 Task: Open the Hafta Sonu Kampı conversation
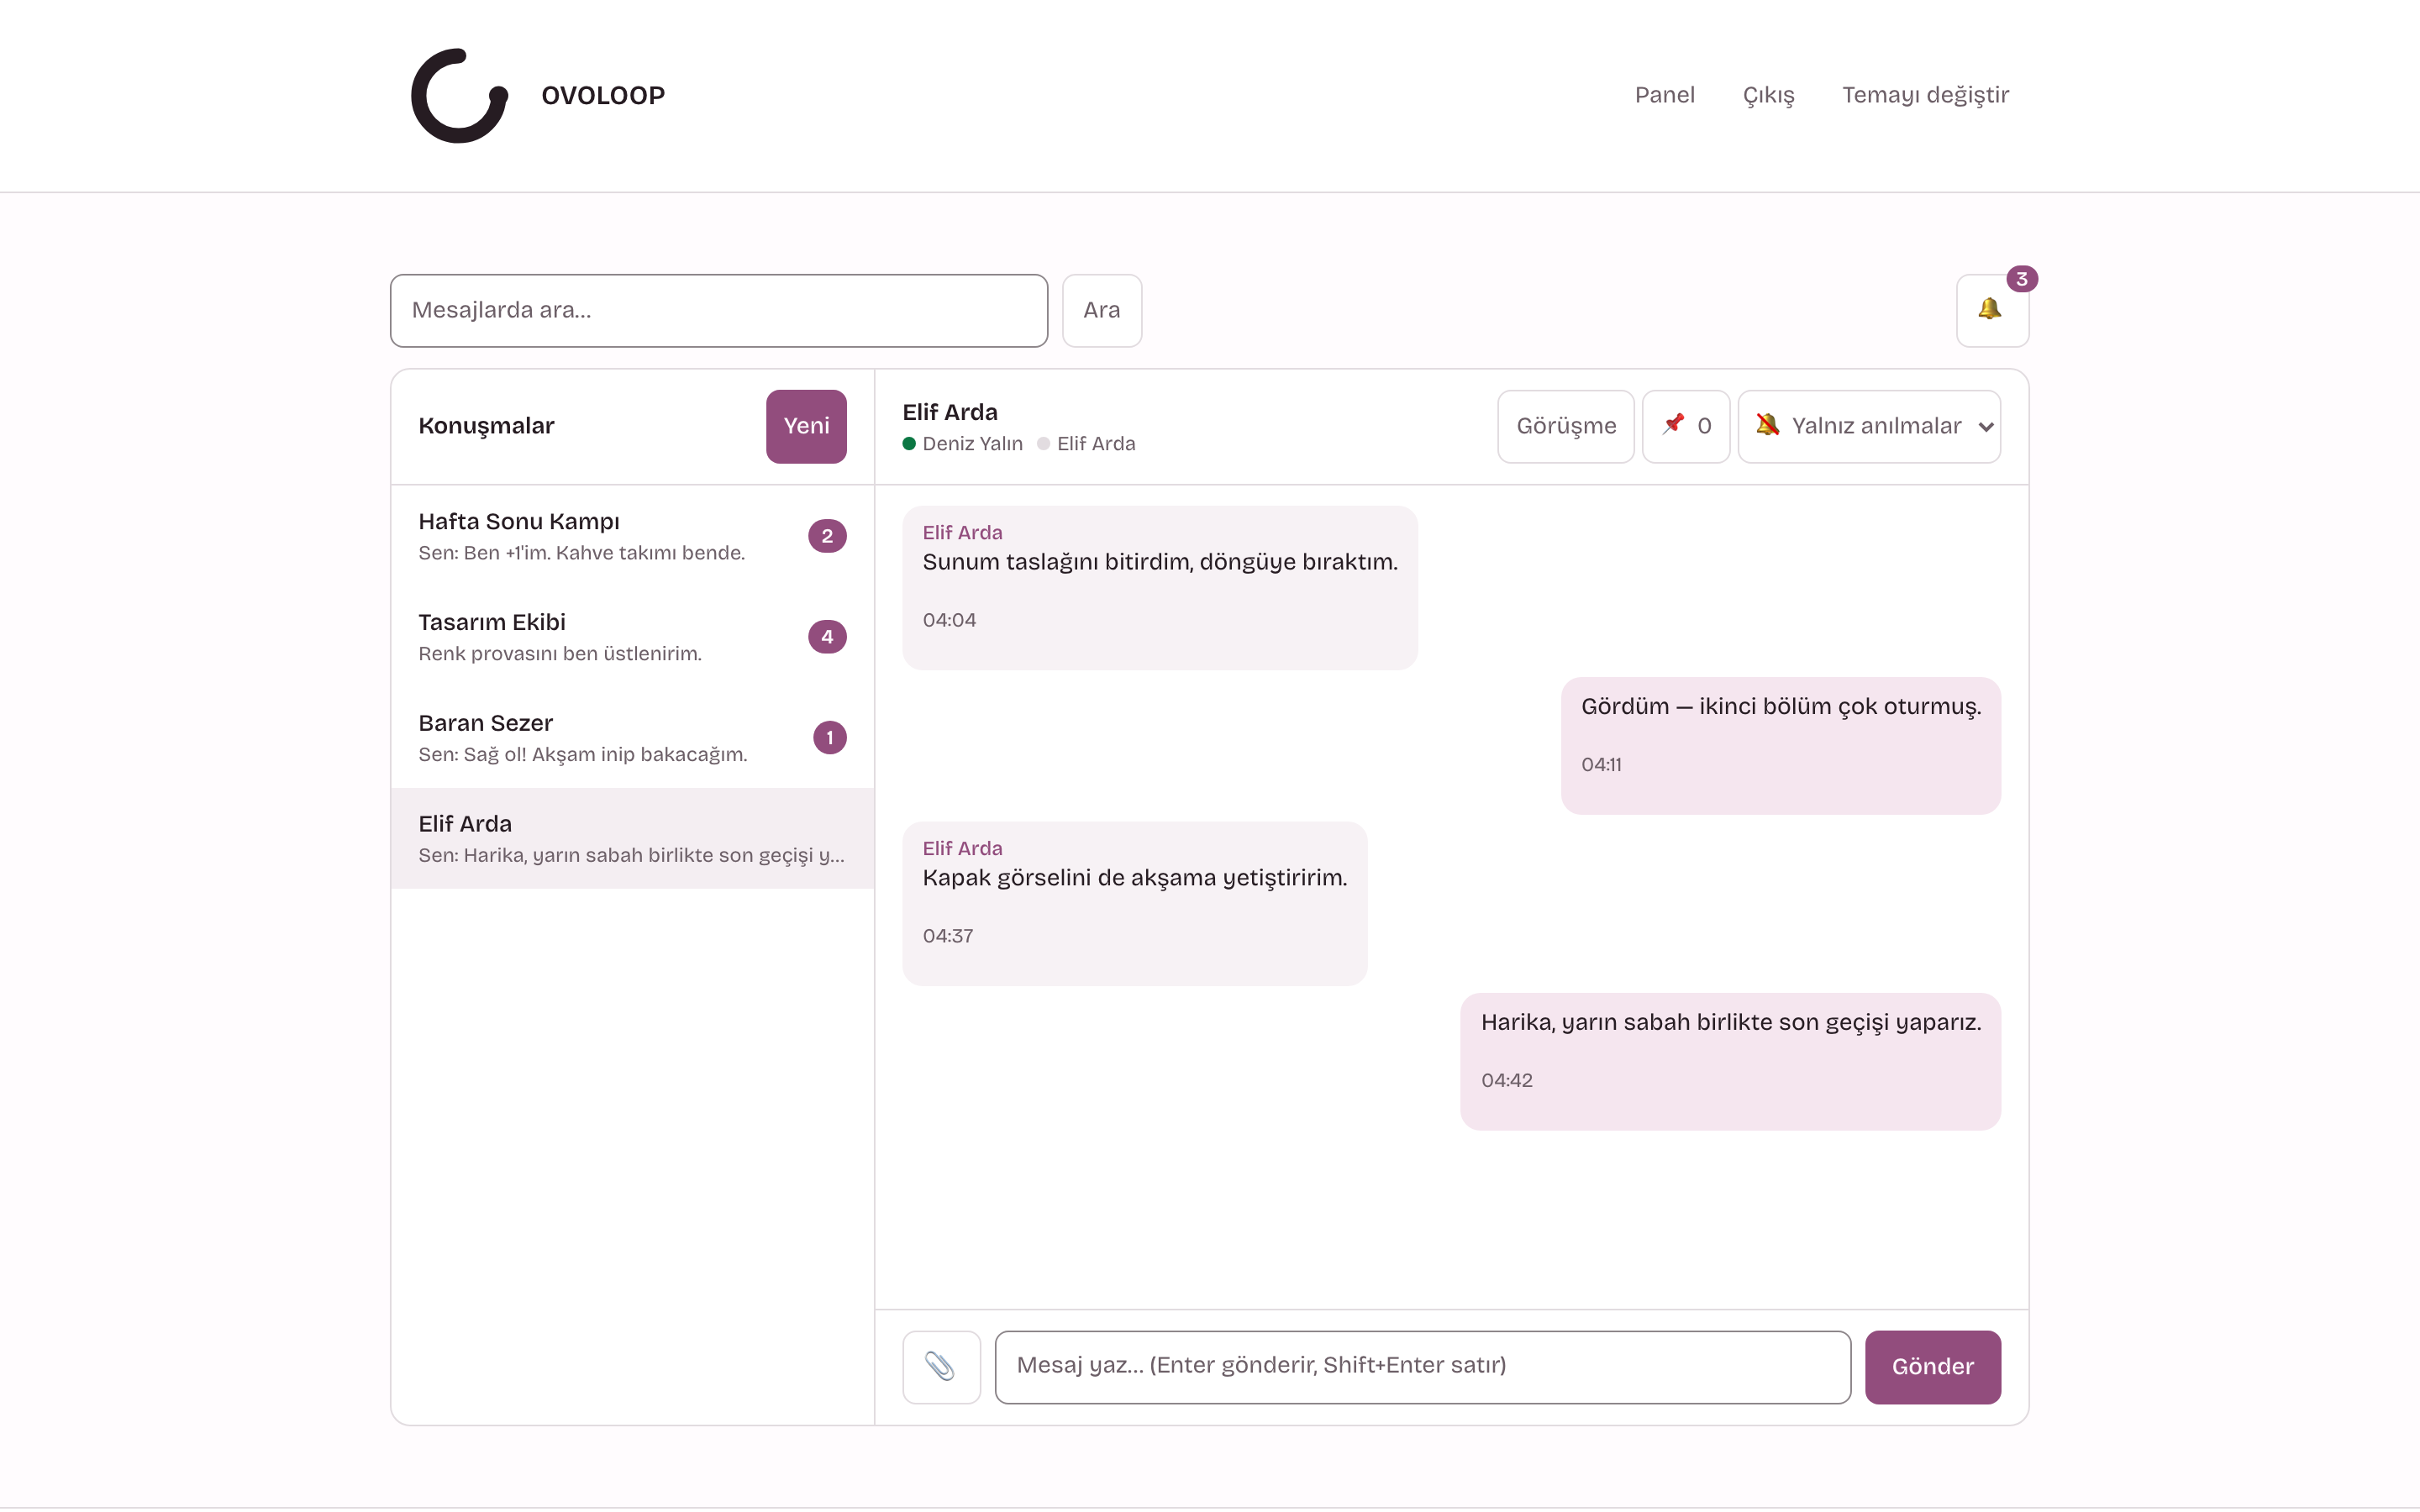(632, 536)
